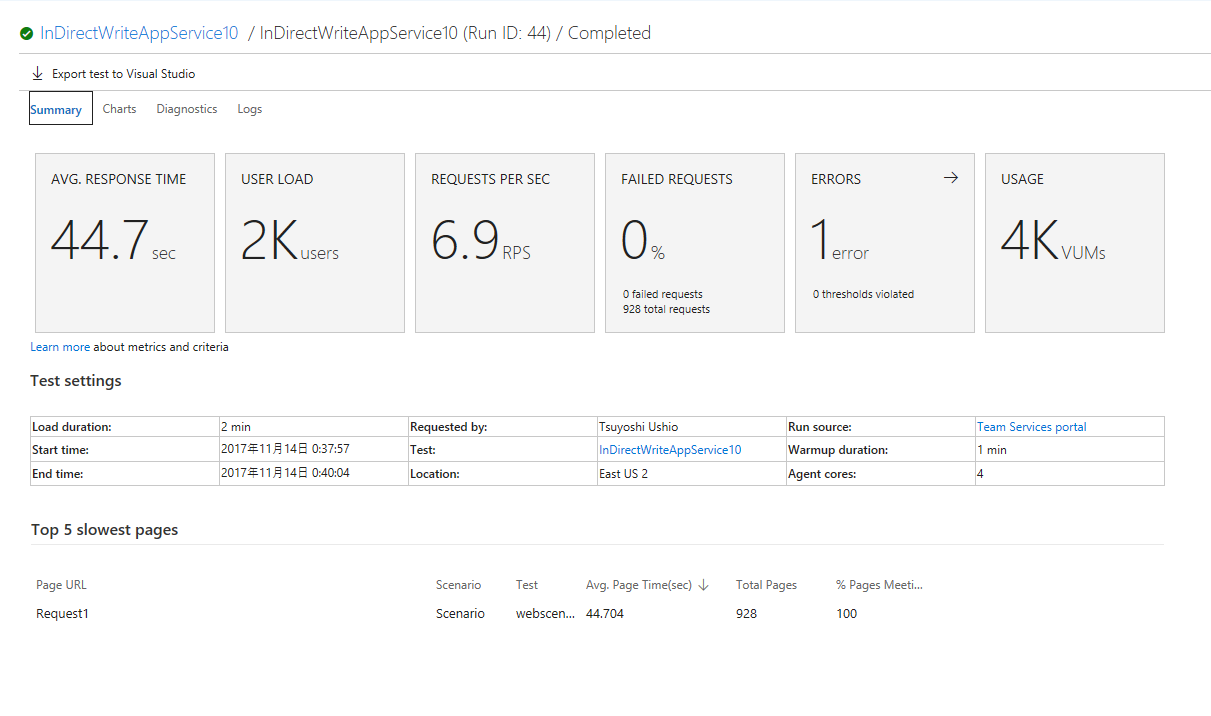The width and height of the screenshot is (1211, 716).
Task: Open InDirectWriteAppService10 link in Test settings
Action: point(670,450)
